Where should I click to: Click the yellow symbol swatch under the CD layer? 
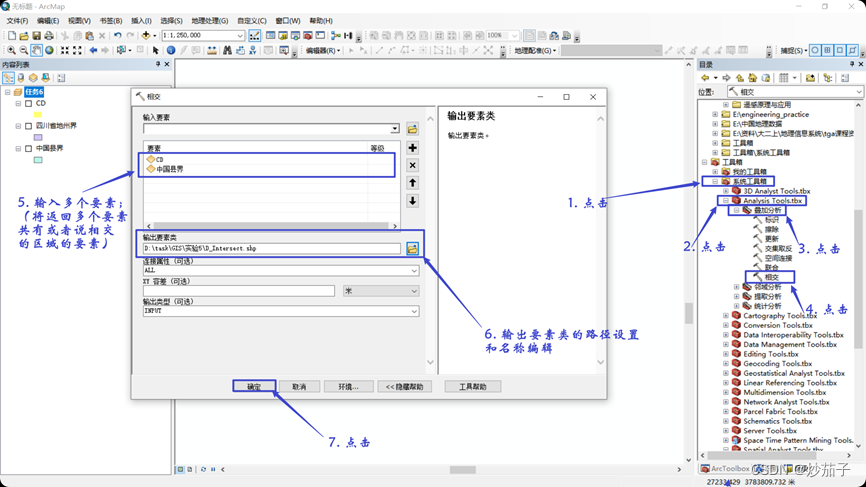(38, 115)
